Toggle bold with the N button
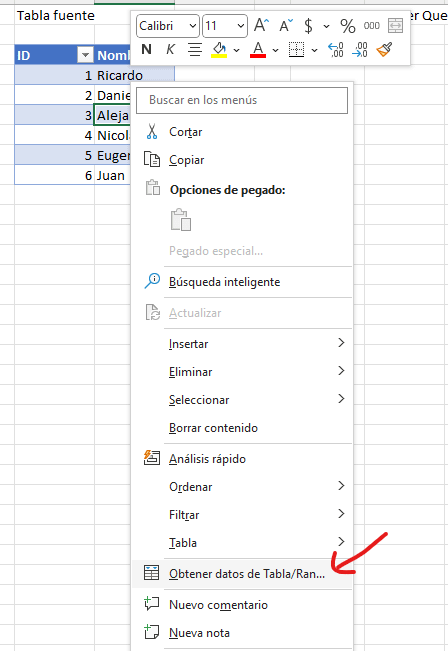This screenshot has height=651, width=448. (x=146, y=49)
